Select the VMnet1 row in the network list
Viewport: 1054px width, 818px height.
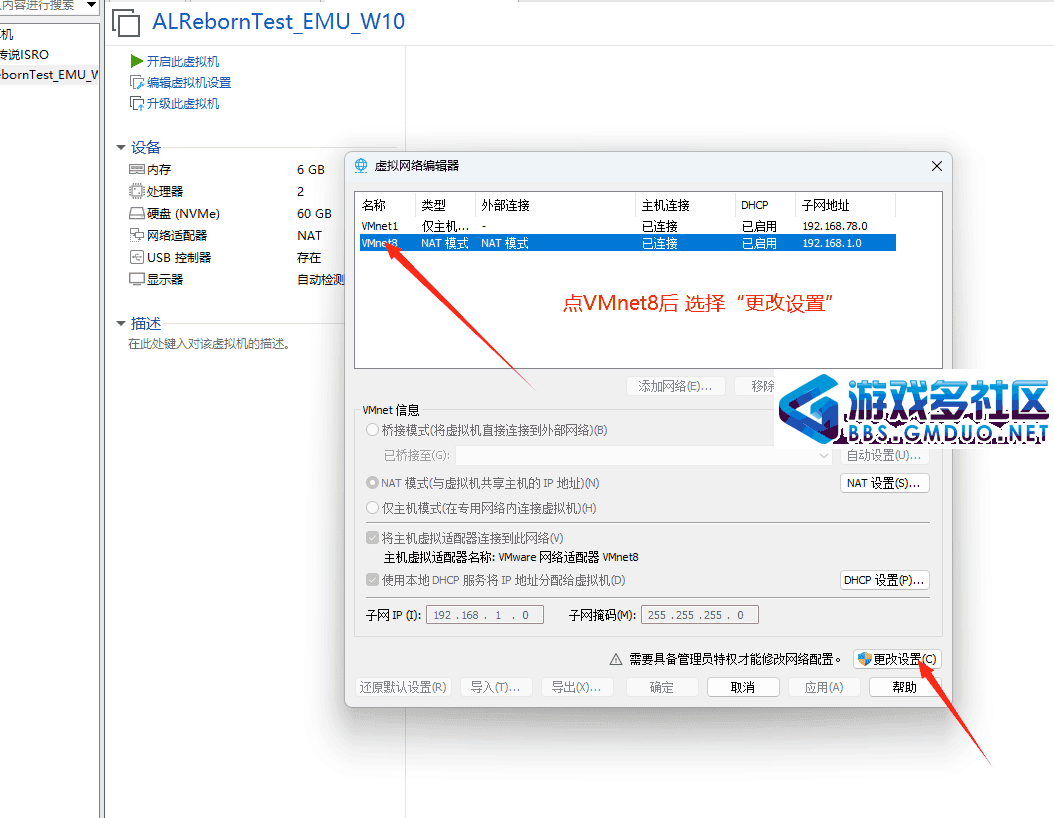627,226
